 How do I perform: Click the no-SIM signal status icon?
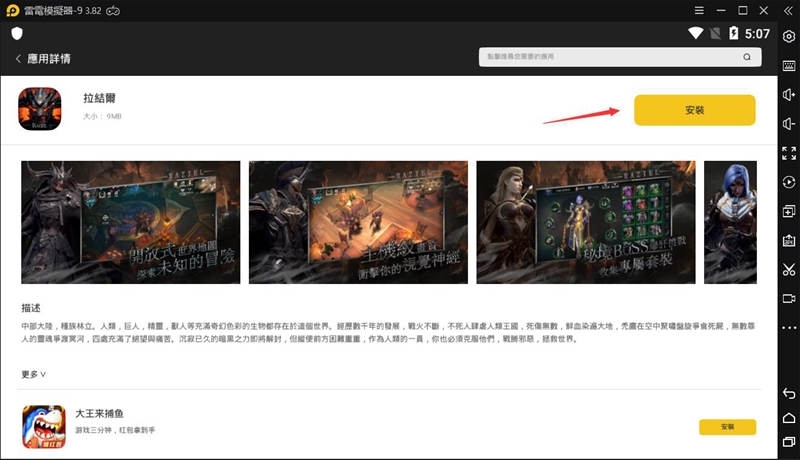point(715,34)
